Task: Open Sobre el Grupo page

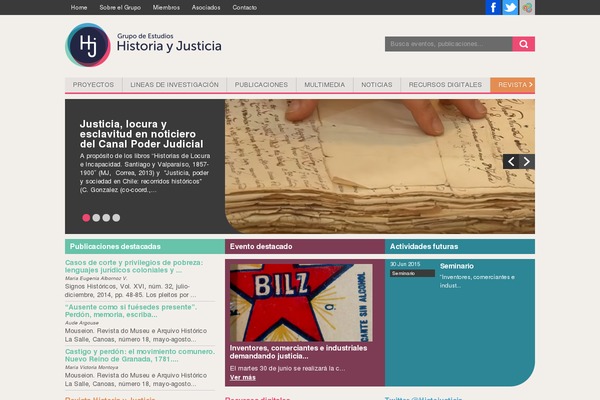Action: [120, 7]
